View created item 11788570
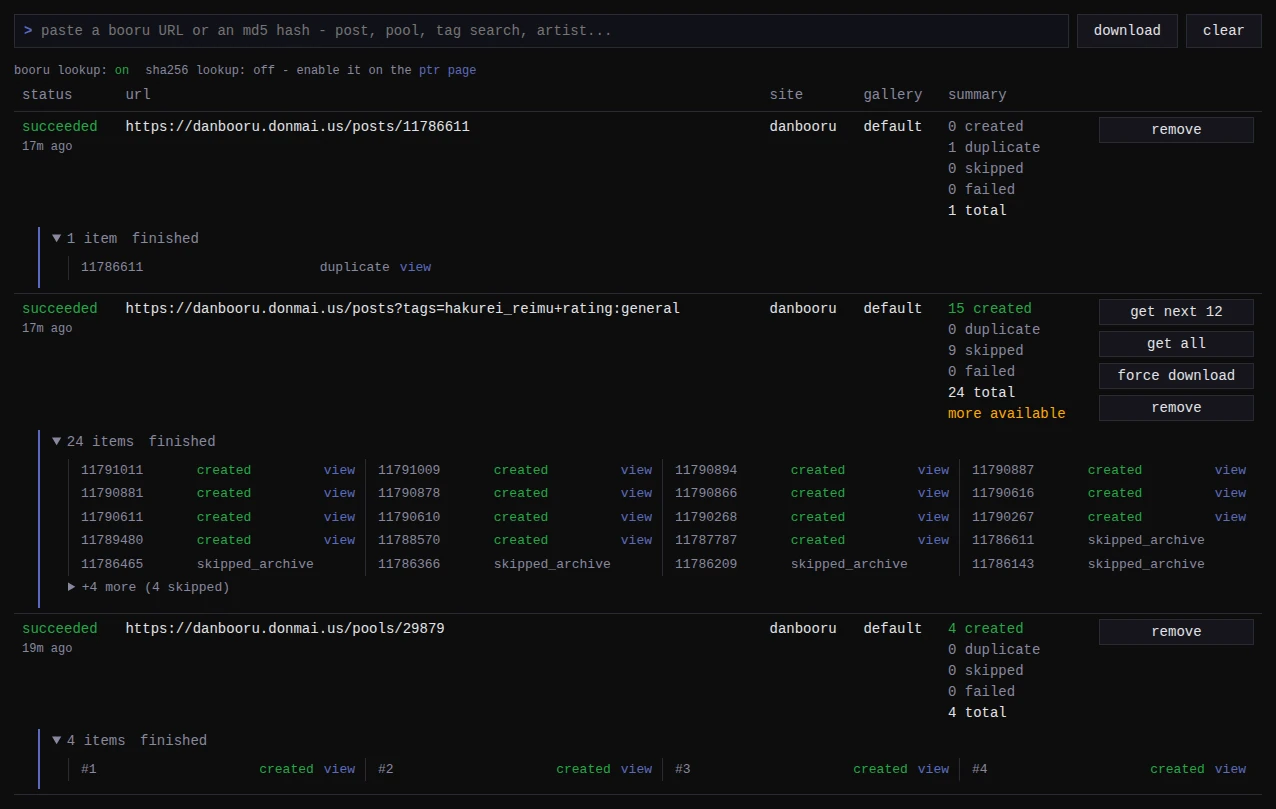The height and width of the screenshot is (809, 1276). [x=636, y=540]
